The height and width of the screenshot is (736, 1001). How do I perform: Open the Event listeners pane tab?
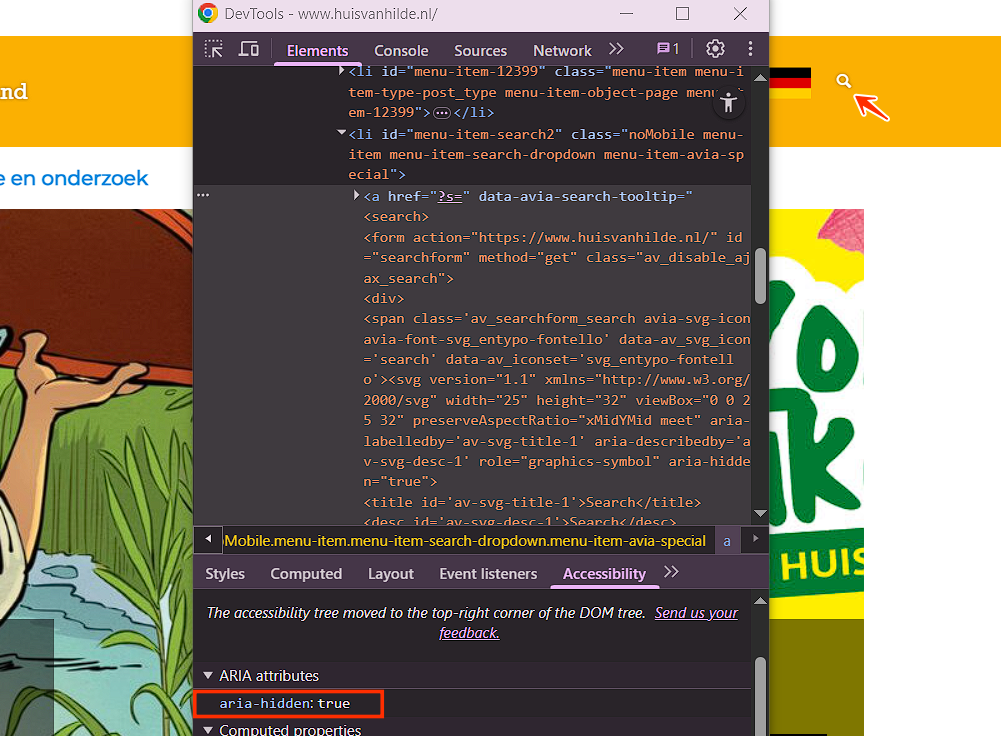(x=486, y=573)
